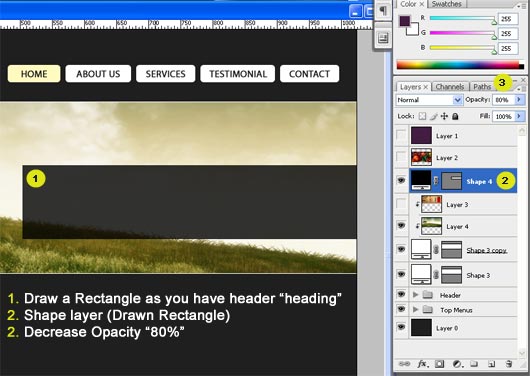Create new fill or adjustment layer icon

click(457, 364)
